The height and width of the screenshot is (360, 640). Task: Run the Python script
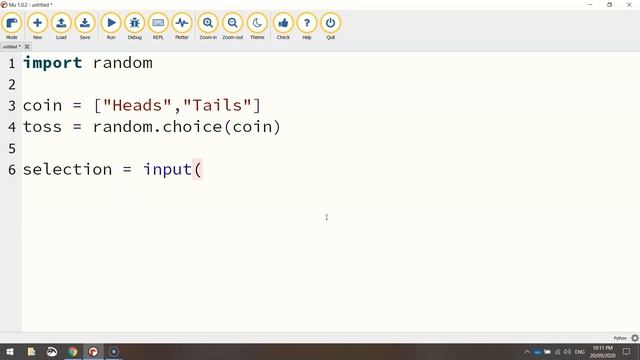(111, 26)
